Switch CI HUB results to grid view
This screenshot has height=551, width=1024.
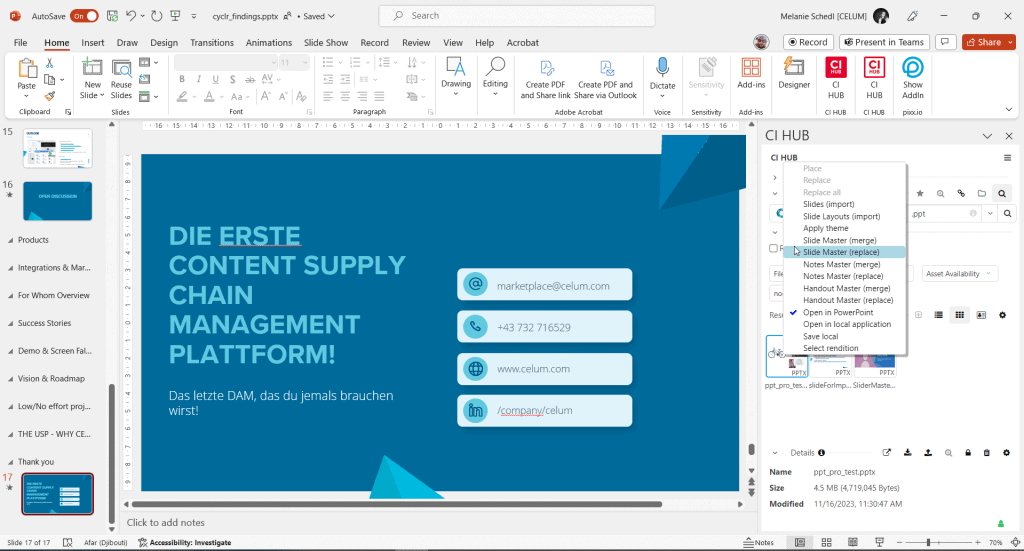tap(960, 315)
